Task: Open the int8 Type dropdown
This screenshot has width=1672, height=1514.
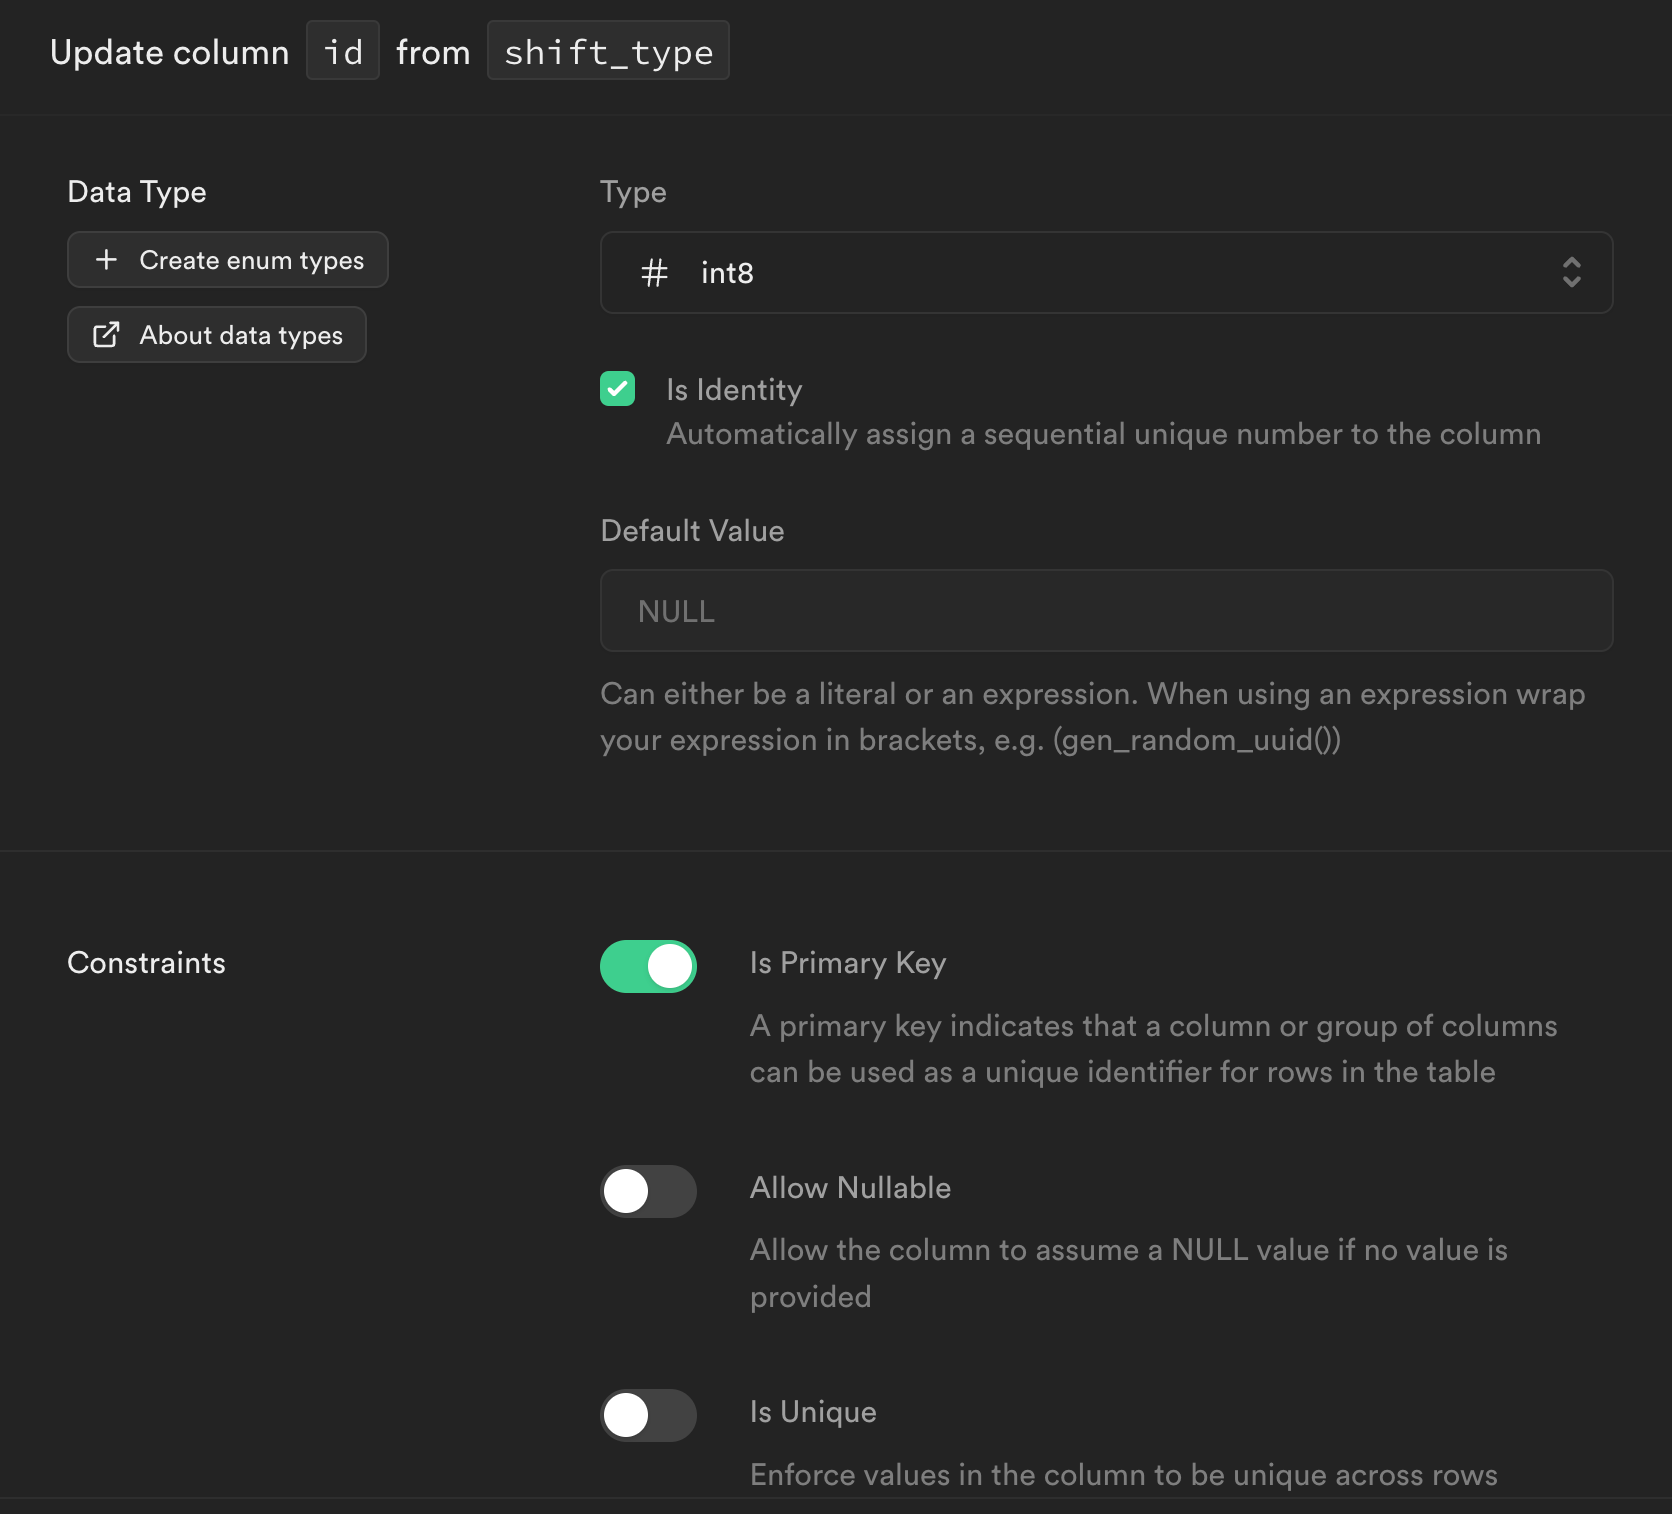Action: point(1105,273)
